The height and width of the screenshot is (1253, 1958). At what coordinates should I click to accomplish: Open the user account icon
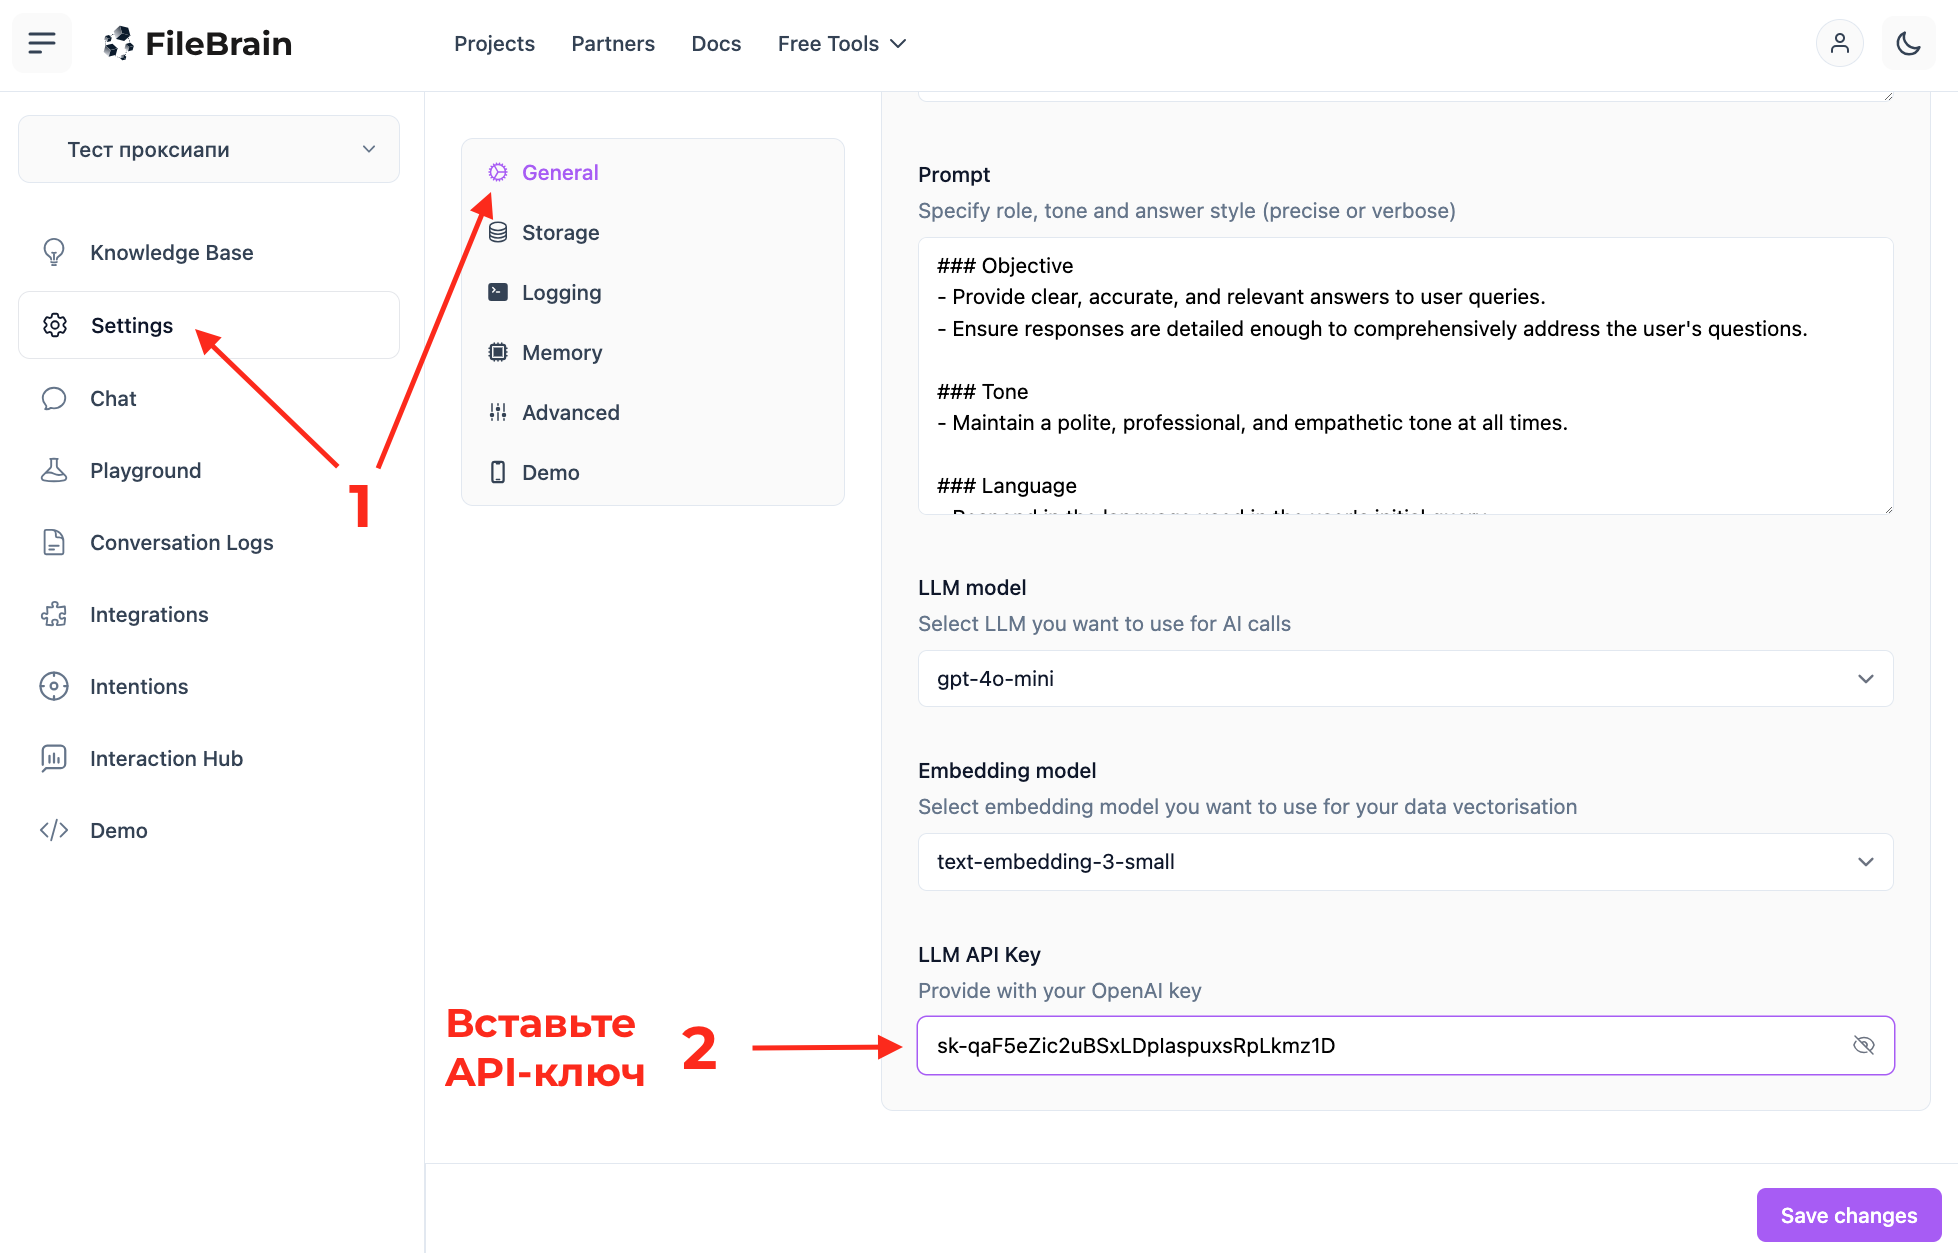click(1839, 43)
